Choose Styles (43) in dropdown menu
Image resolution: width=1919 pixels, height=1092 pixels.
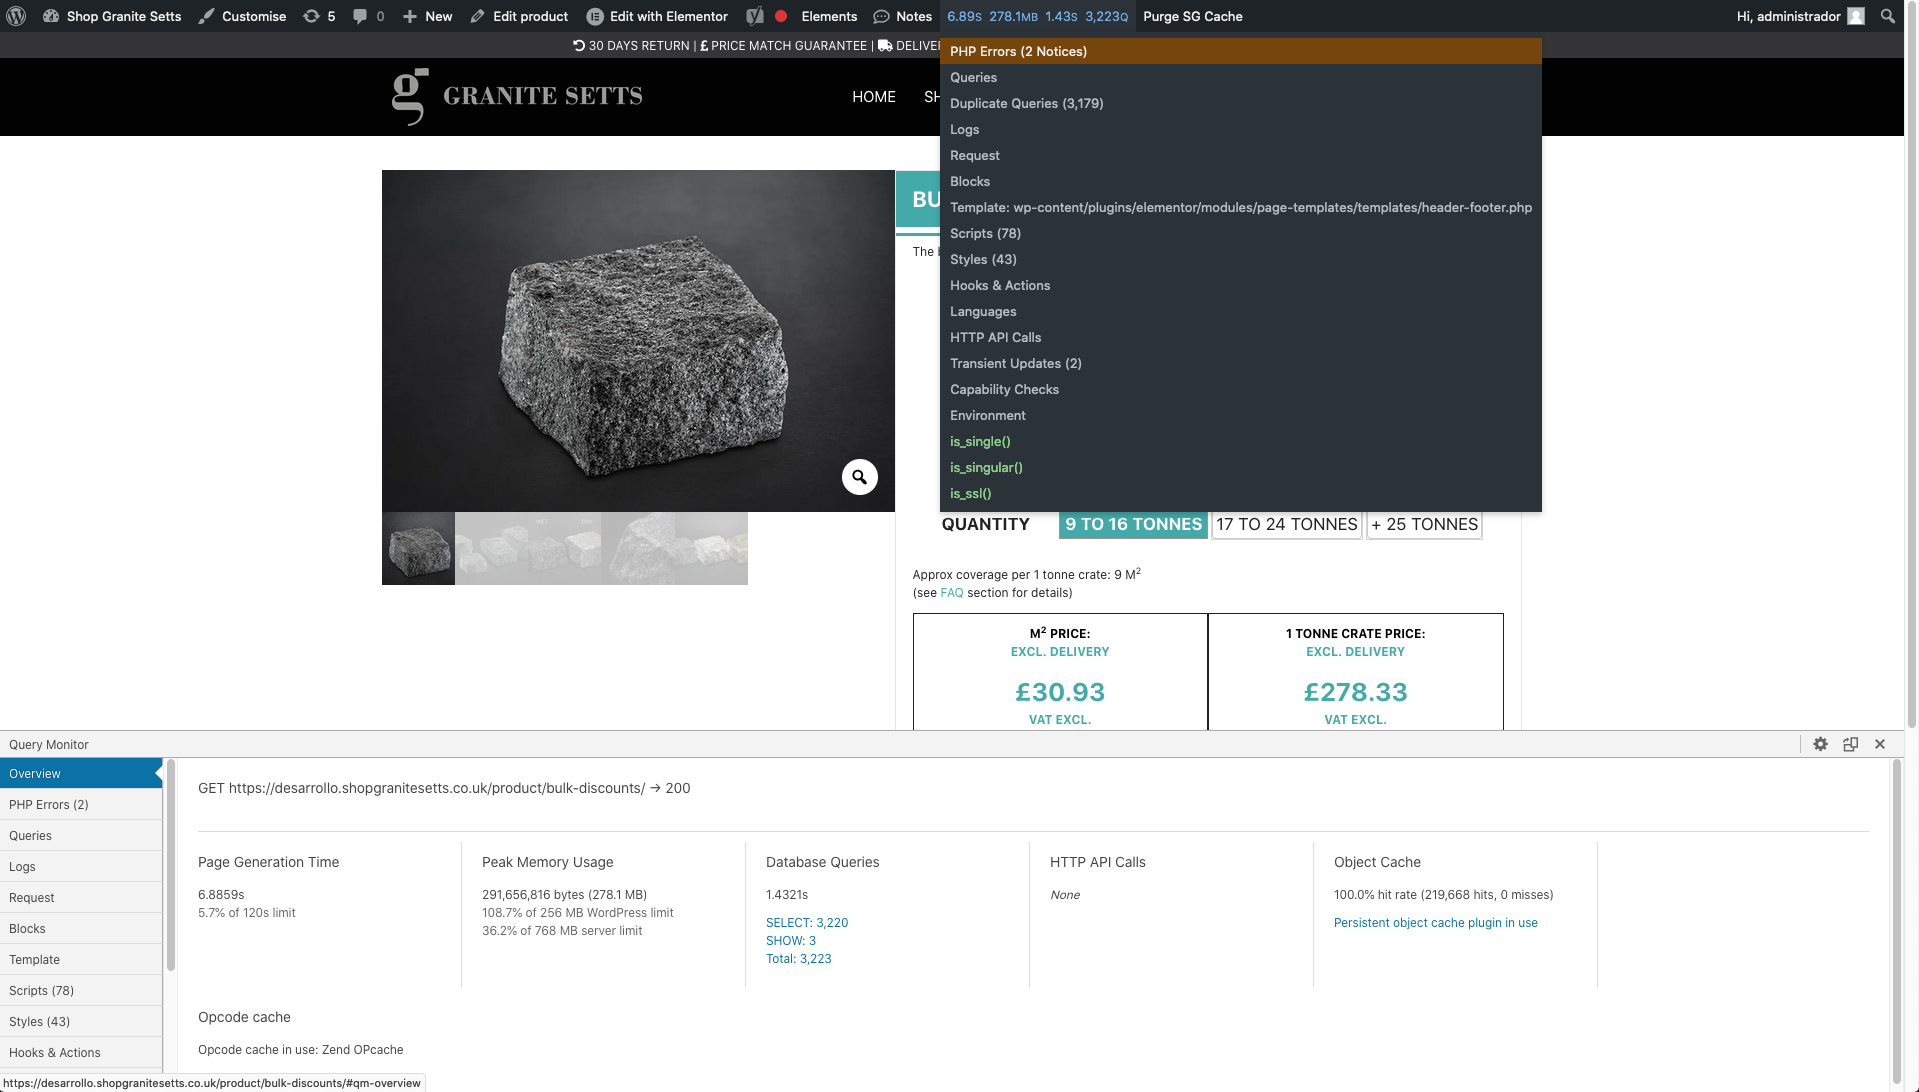click(x=1240, y=259)
